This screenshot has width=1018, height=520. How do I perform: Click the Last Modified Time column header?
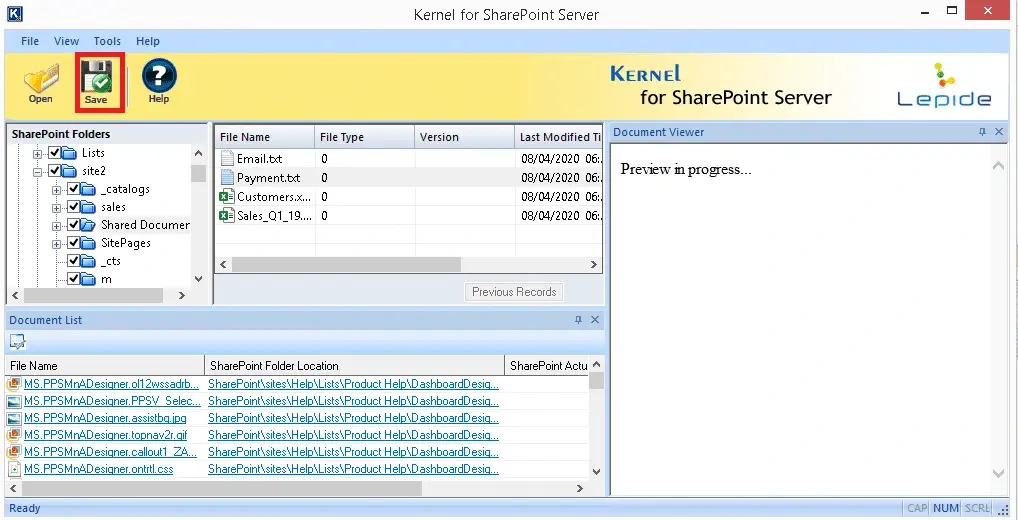click(x=559, y=137)
